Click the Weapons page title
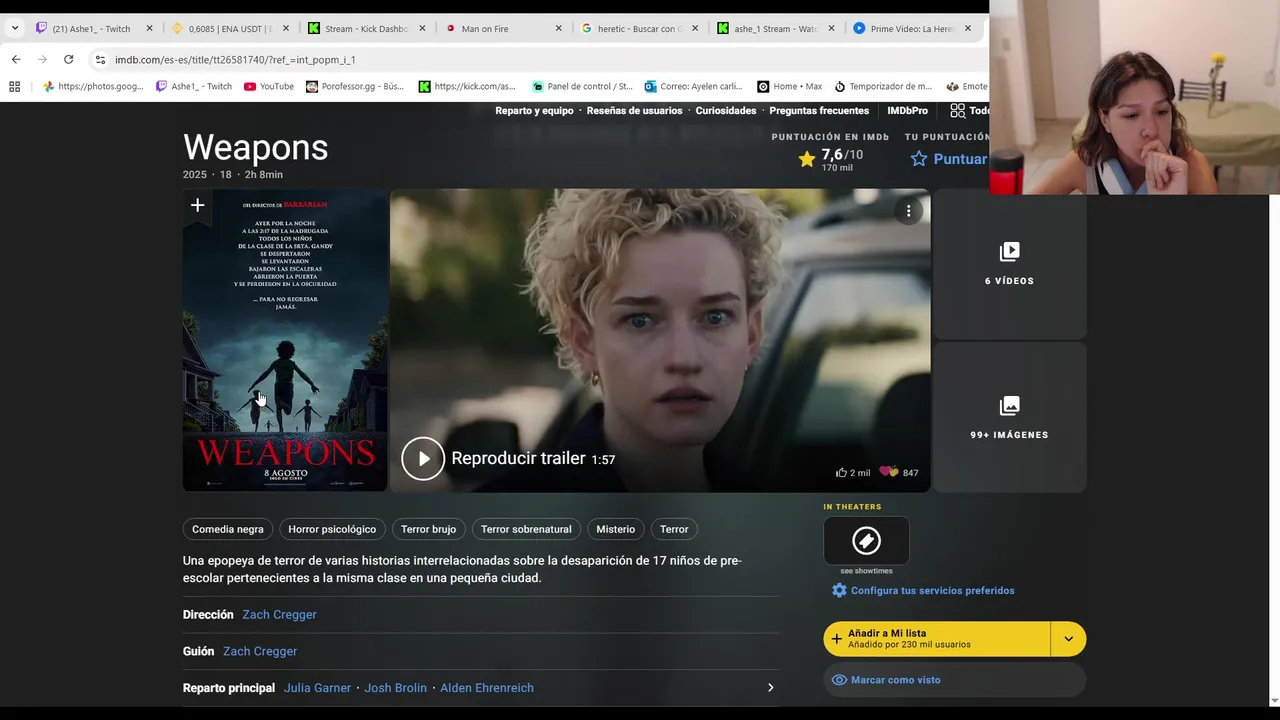Image resolution: width=1280 pixels, height=720 pixels. click(x=255, y=148)
